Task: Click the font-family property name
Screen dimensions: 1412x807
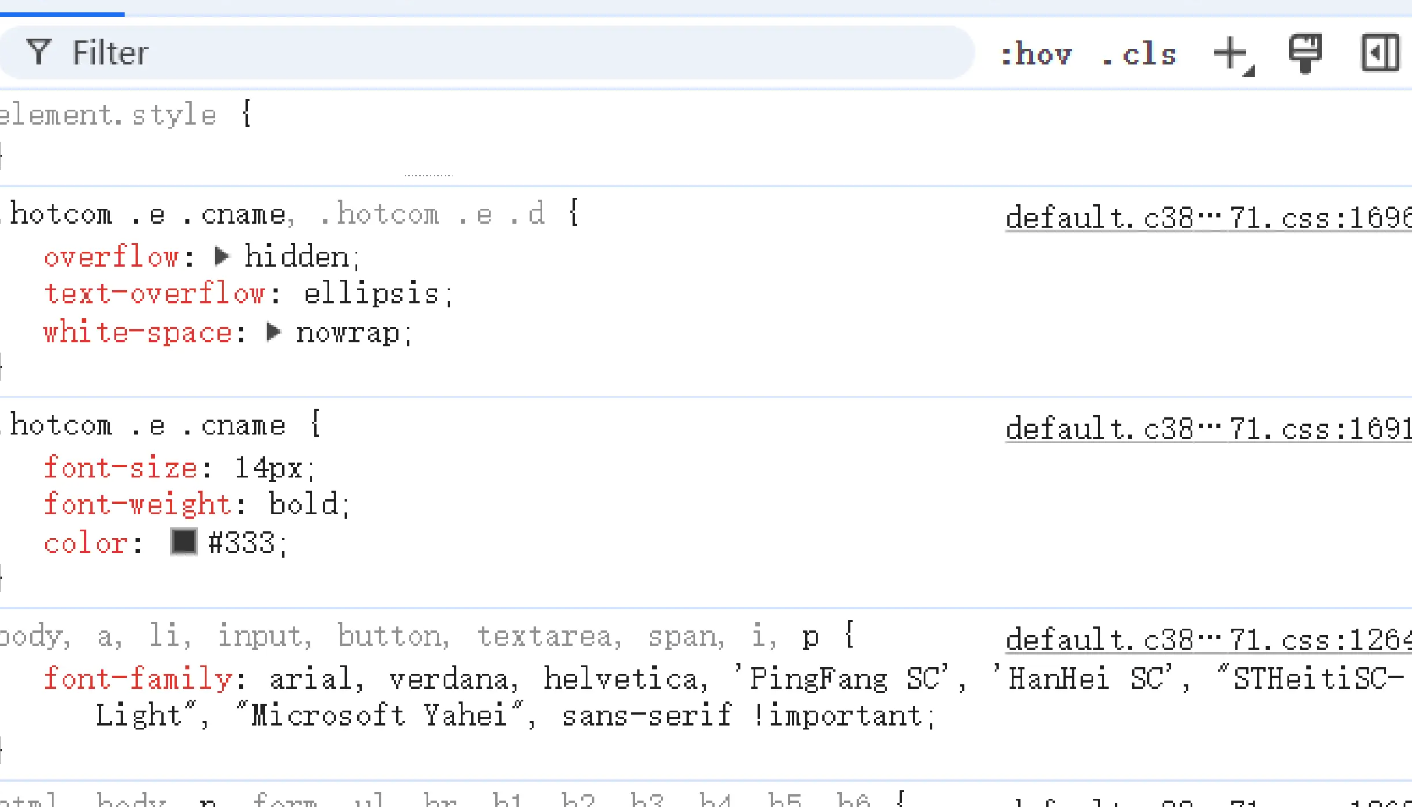Action: click(x=138, y=679)
